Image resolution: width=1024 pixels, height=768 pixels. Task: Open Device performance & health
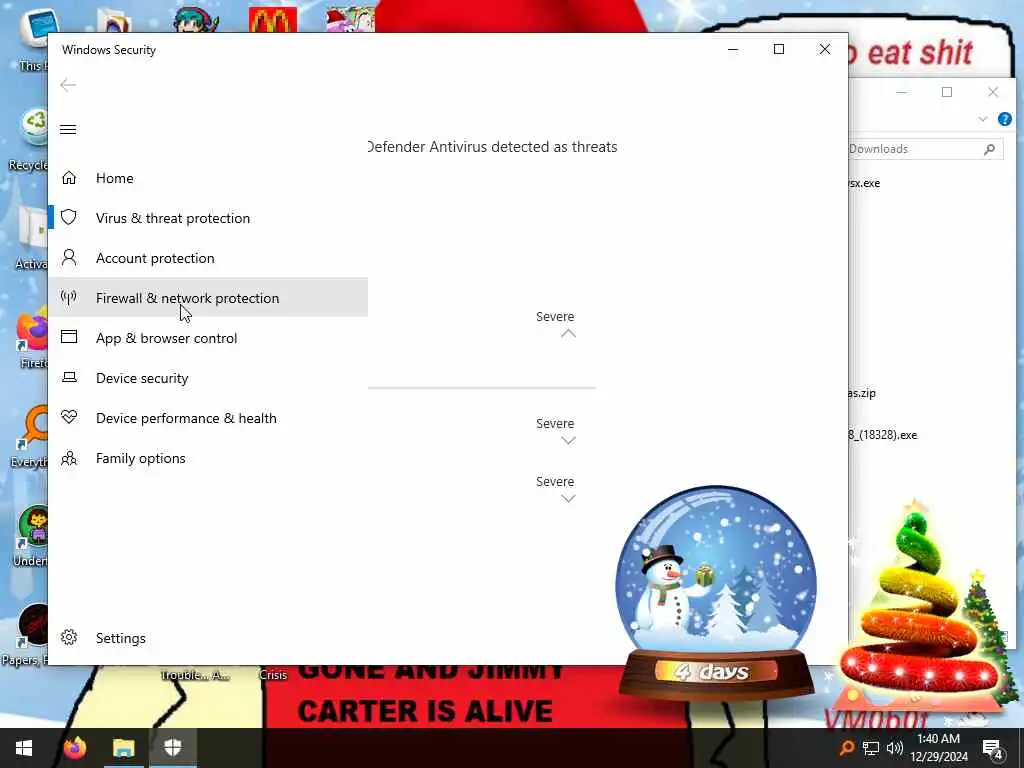(x=208, y=418)
